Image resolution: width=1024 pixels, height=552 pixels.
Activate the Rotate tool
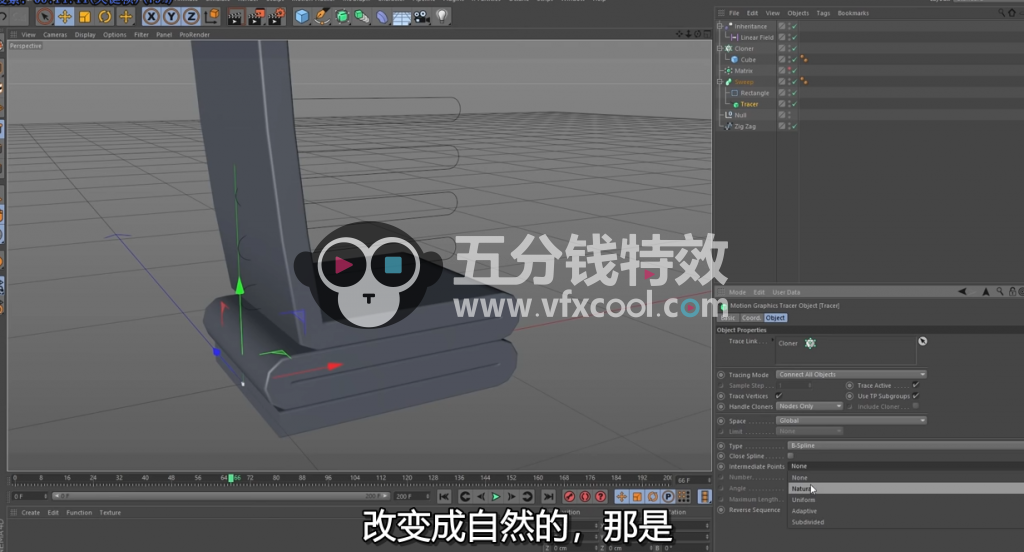[x=105, y=17]
